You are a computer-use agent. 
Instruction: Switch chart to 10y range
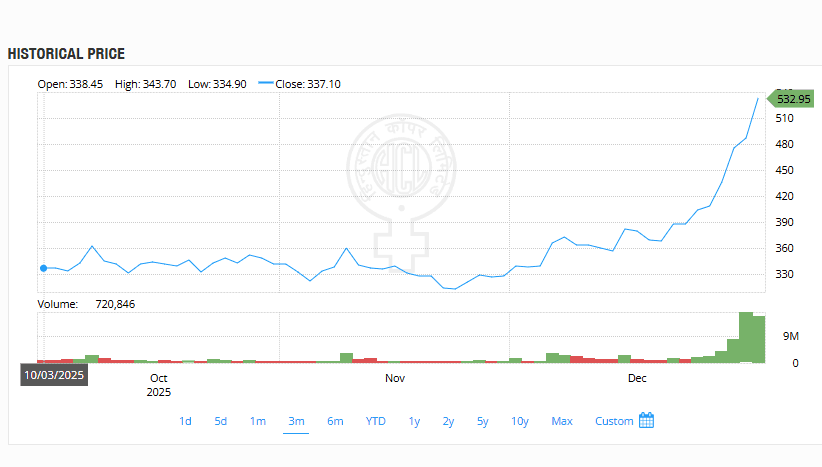[x=519, y=421]
